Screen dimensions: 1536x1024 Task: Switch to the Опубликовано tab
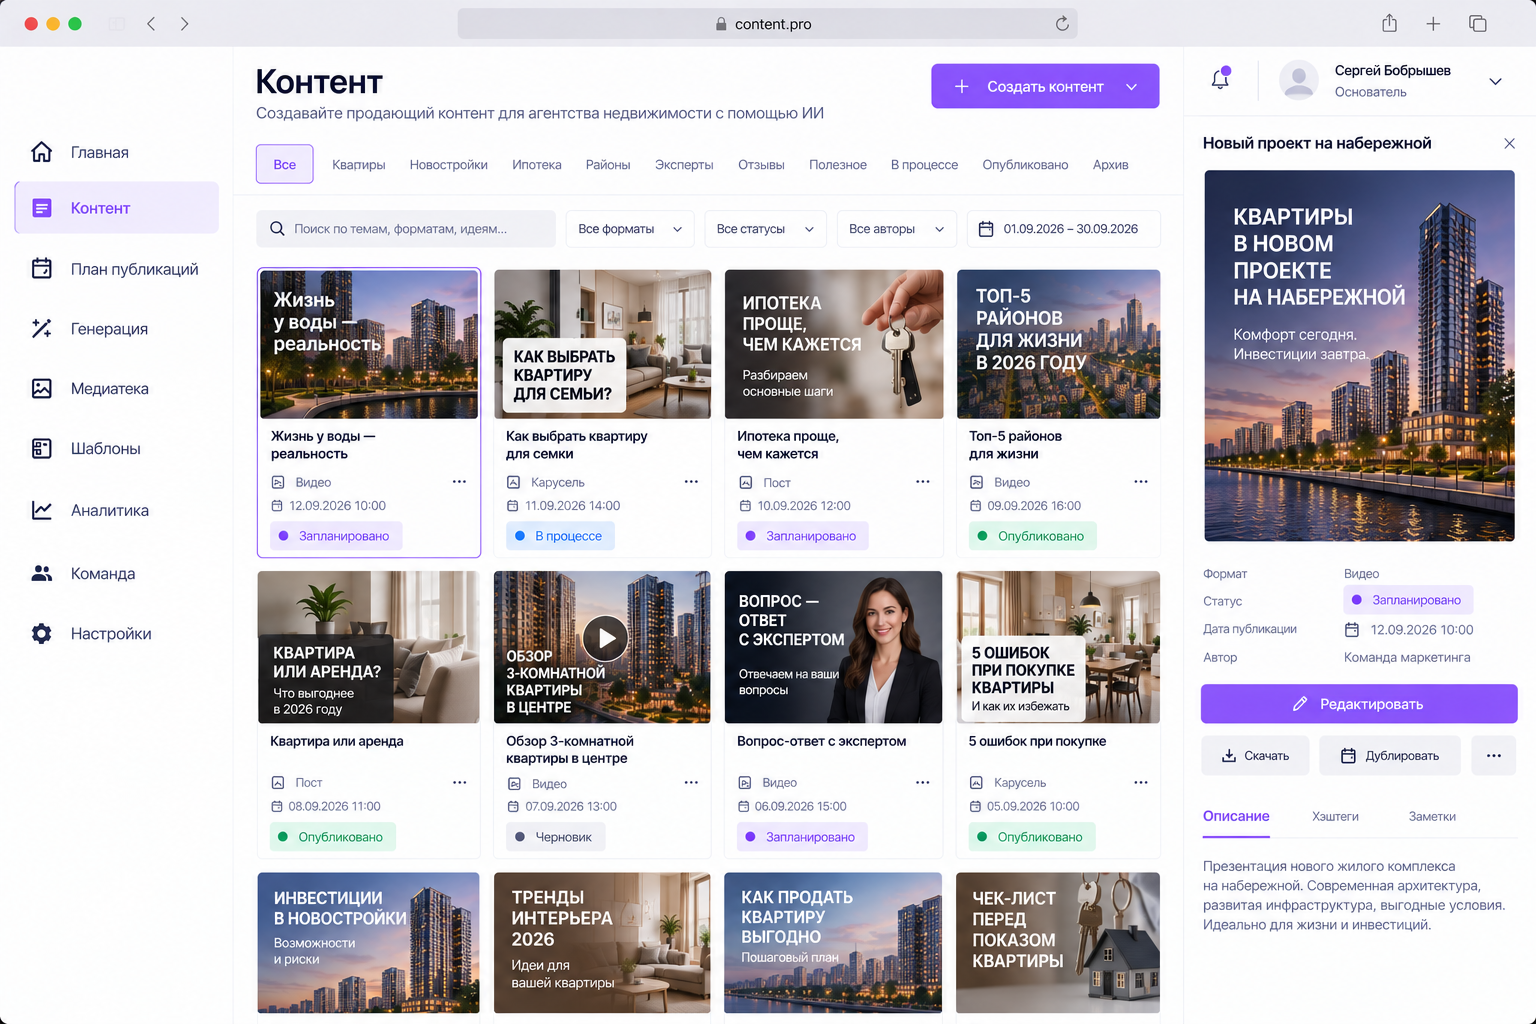[x=1025, y=165]
